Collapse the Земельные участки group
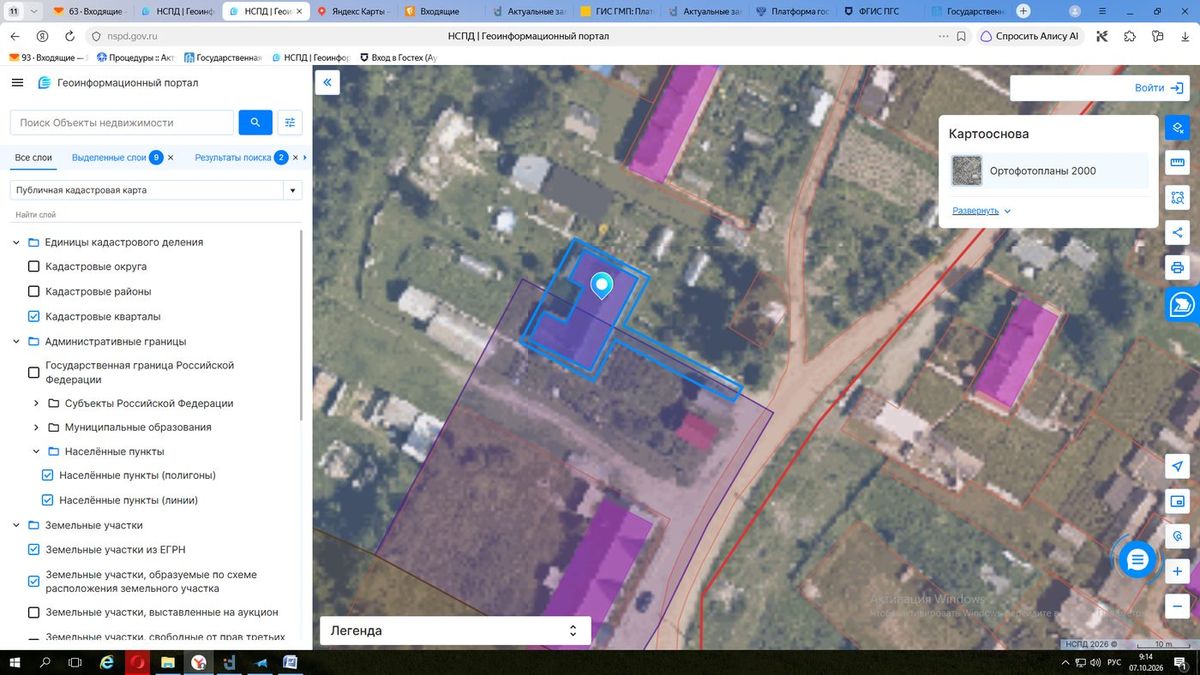This screenshot has height=675, width=1200. (16, 525)
